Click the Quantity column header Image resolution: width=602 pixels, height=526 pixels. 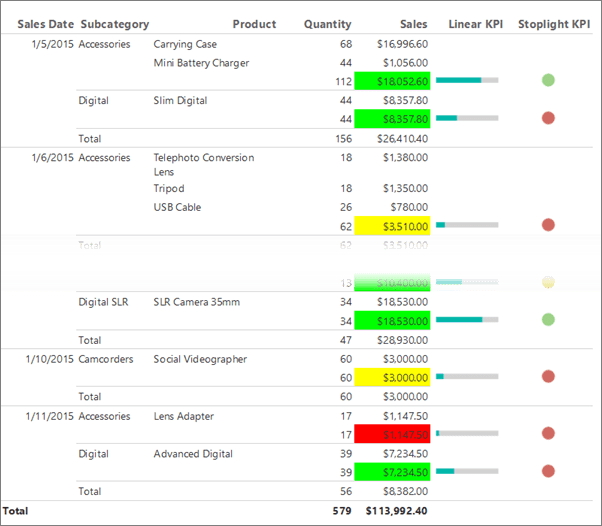(327, 25)
